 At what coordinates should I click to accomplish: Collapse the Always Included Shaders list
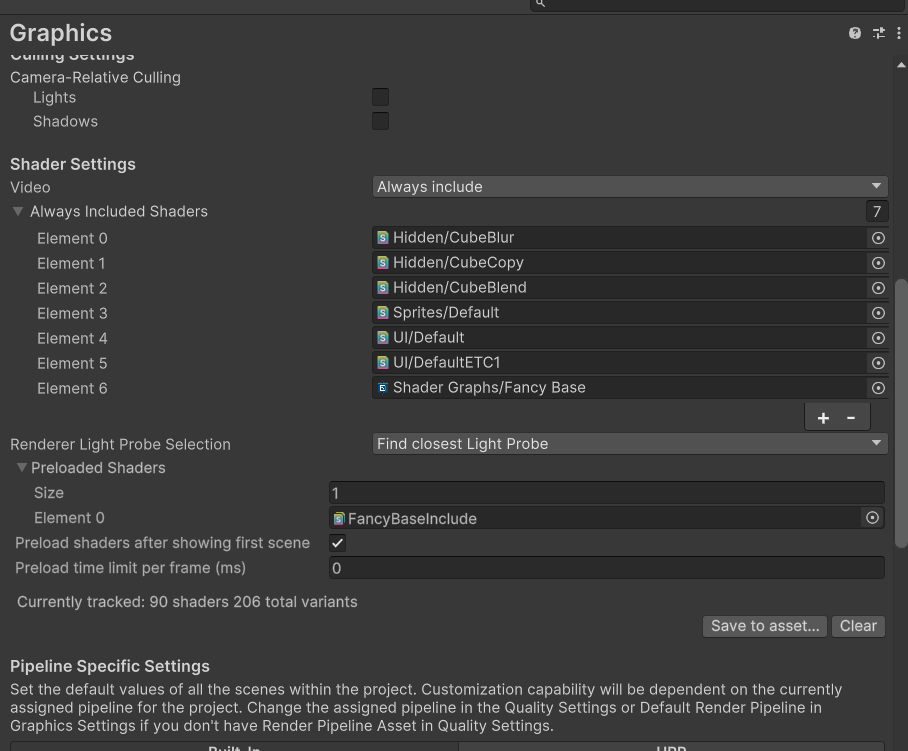(x=18, y=211)
